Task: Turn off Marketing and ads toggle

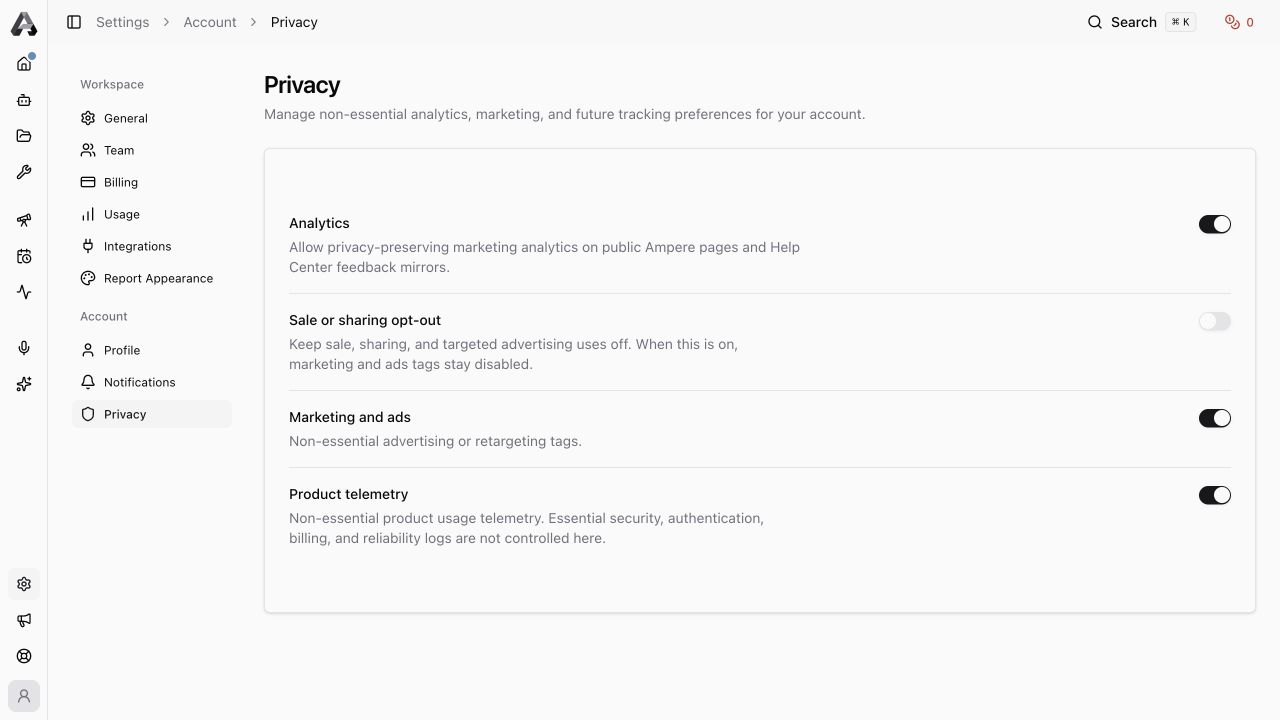Action: (x=1215, y=418)
